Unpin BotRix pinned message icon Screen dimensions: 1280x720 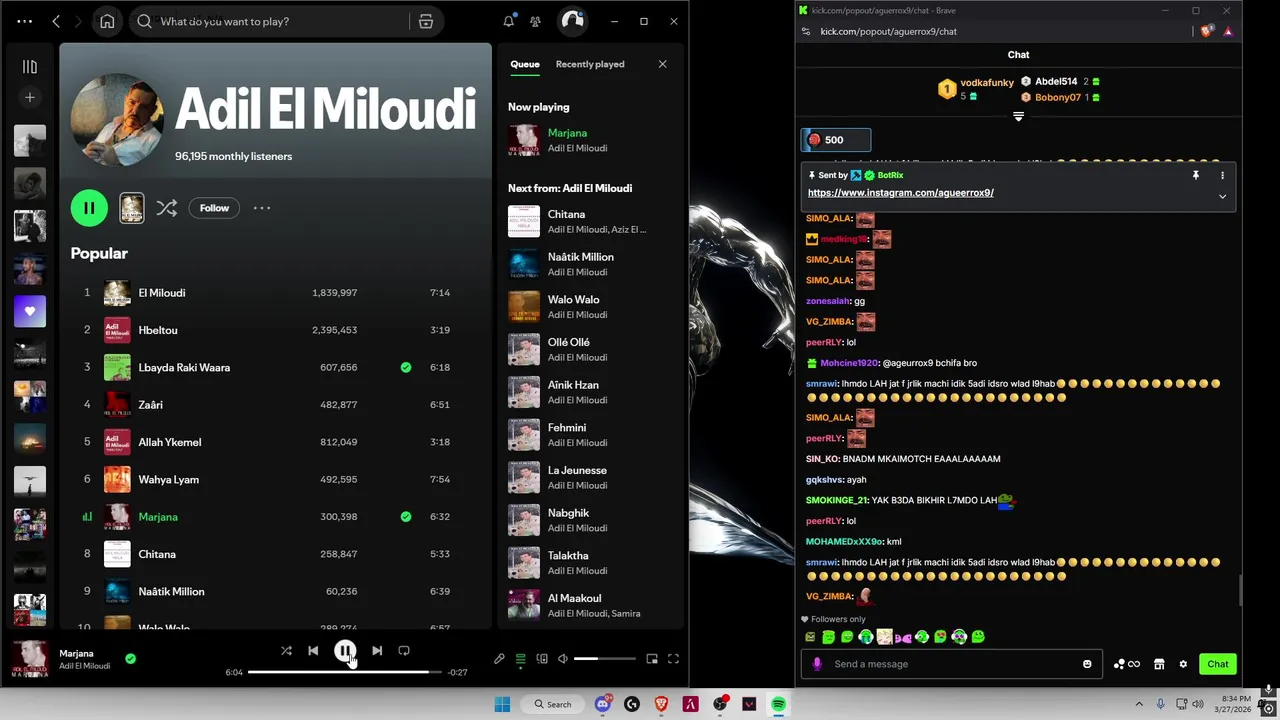tap(1195, 175)
